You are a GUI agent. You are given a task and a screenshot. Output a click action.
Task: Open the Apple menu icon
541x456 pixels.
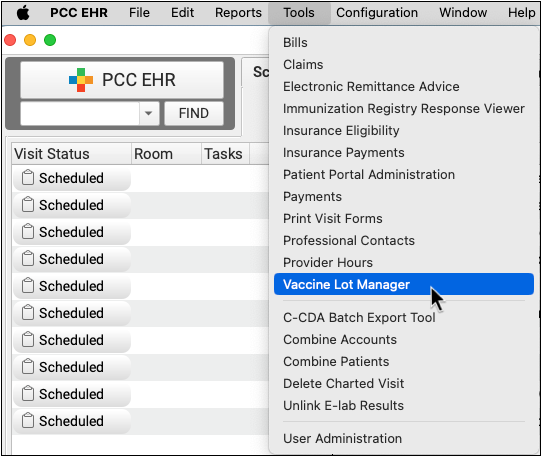coord(23,13)
